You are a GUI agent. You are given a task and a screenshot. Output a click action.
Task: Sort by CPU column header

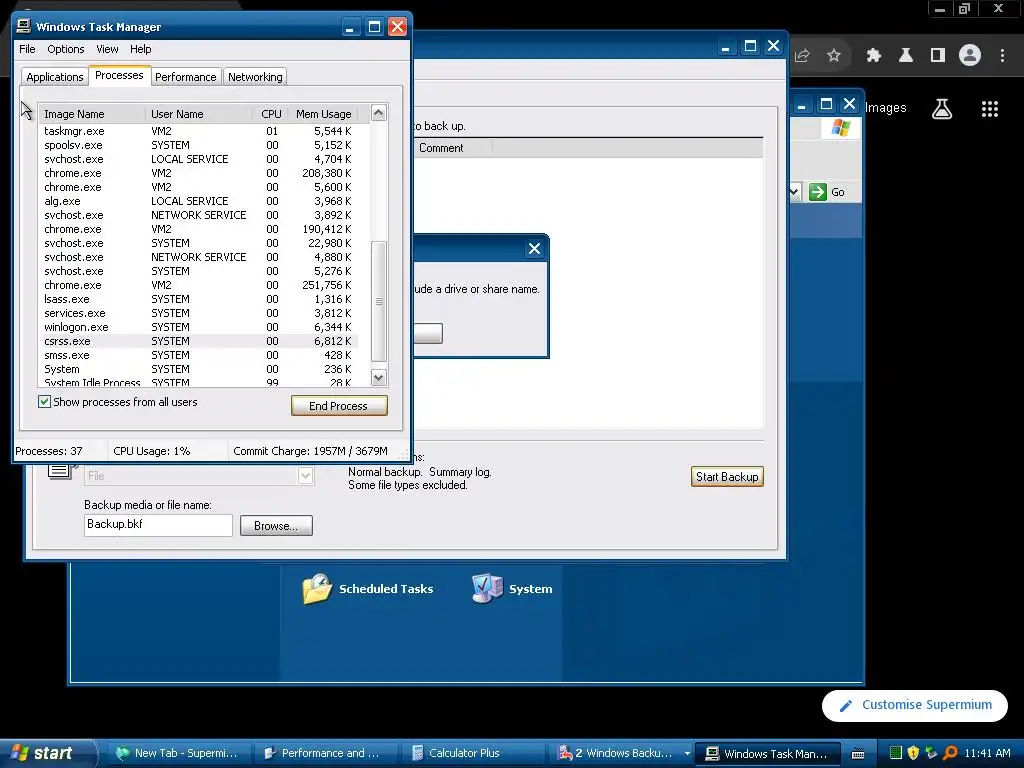(x=270, y=114)
